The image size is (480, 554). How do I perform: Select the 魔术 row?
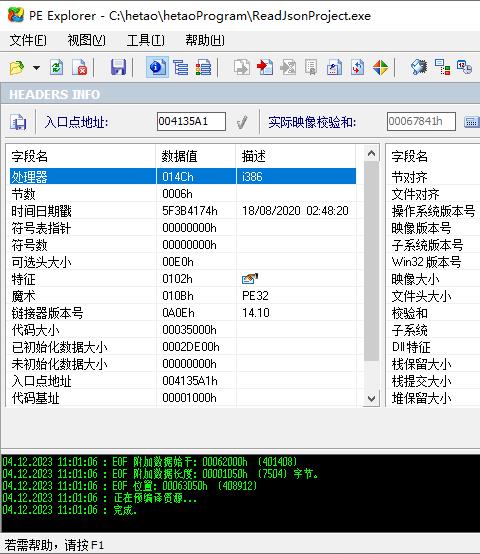[x=183, y=296]
